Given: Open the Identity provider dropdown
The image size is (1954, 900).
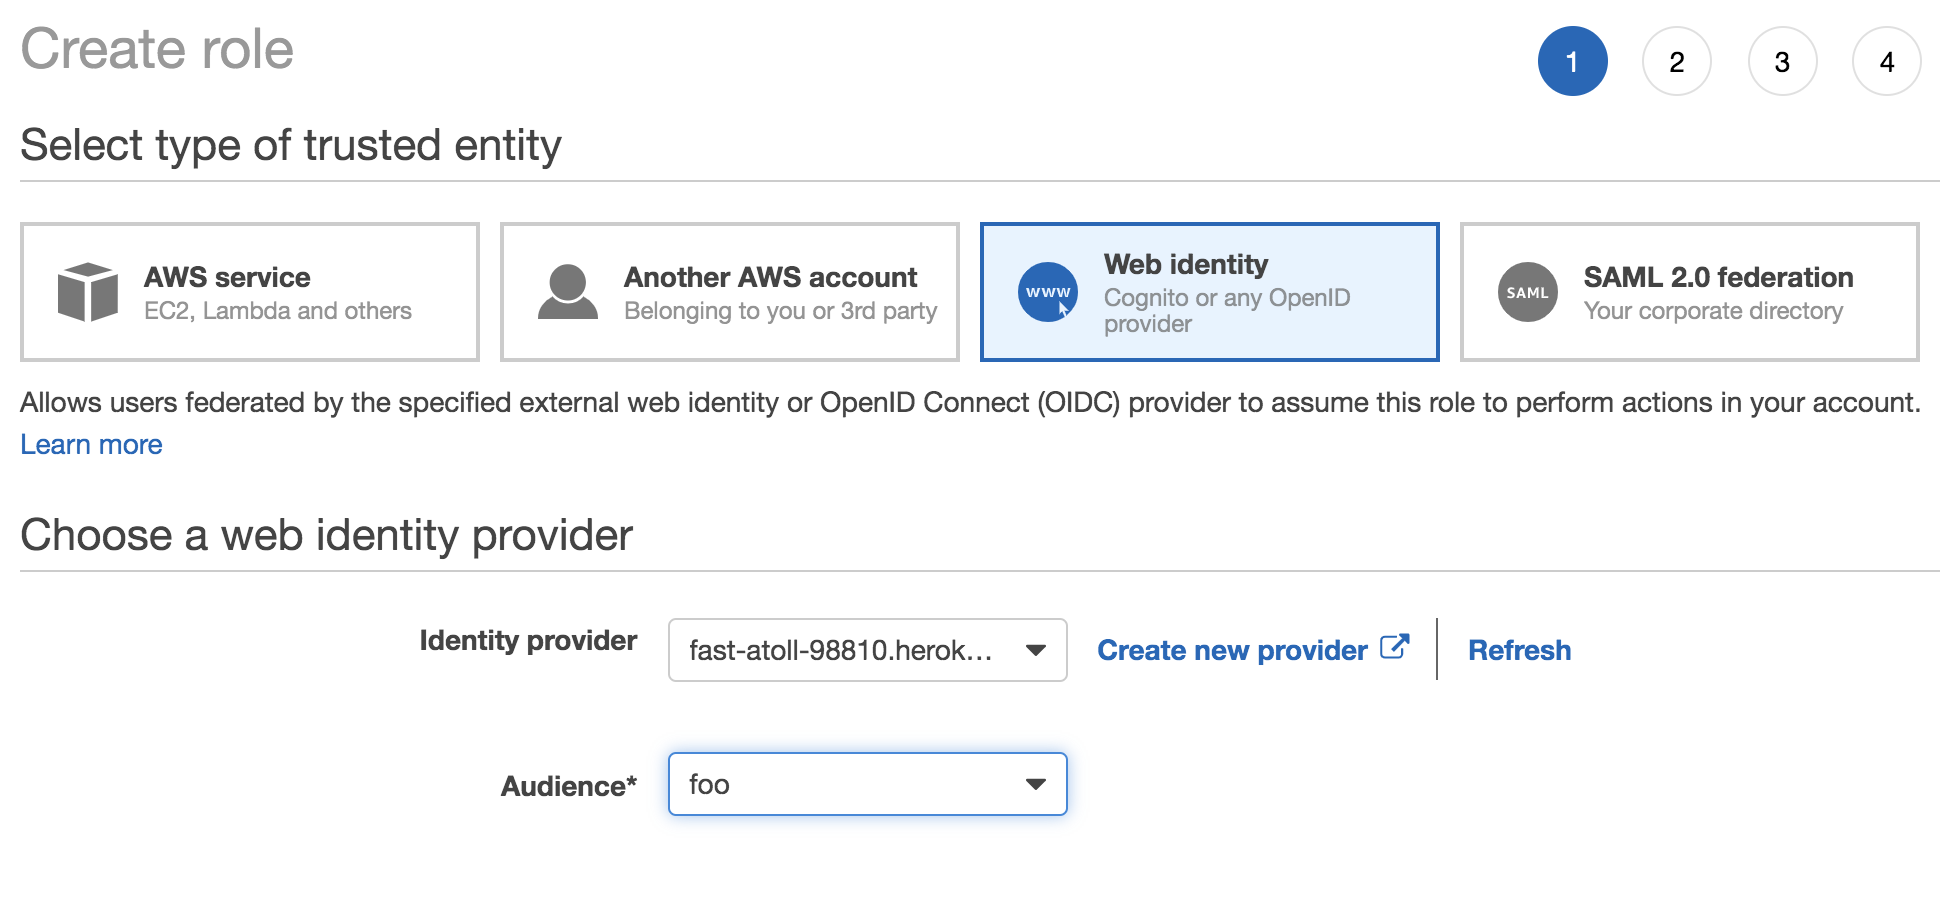Looking at the screenshot, I should pyautogui.click(x=868, y=650).
